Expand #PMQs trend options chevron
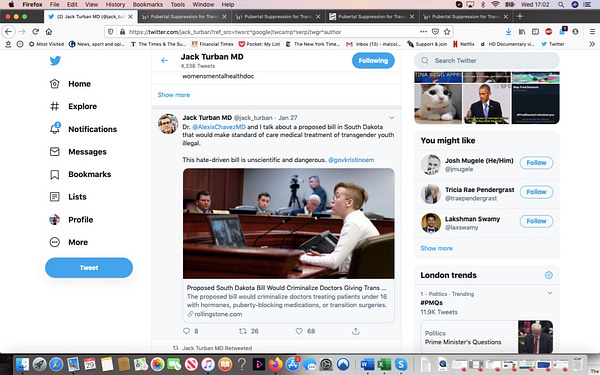The image size is (600, 375). (x=550, y=293)
